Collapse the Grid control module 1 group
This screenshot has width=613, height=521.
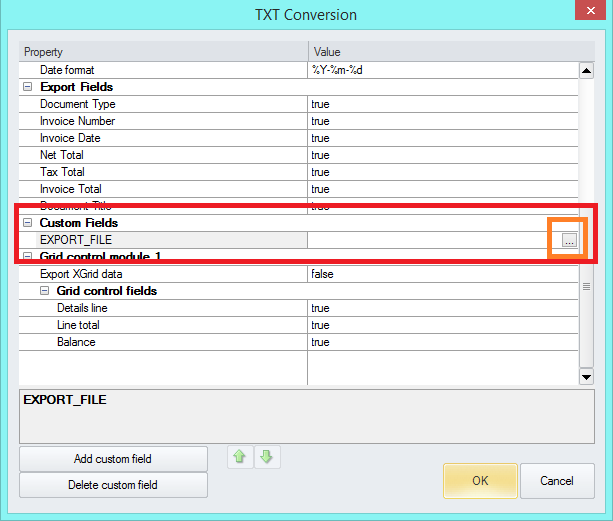[x=28, y=257]
